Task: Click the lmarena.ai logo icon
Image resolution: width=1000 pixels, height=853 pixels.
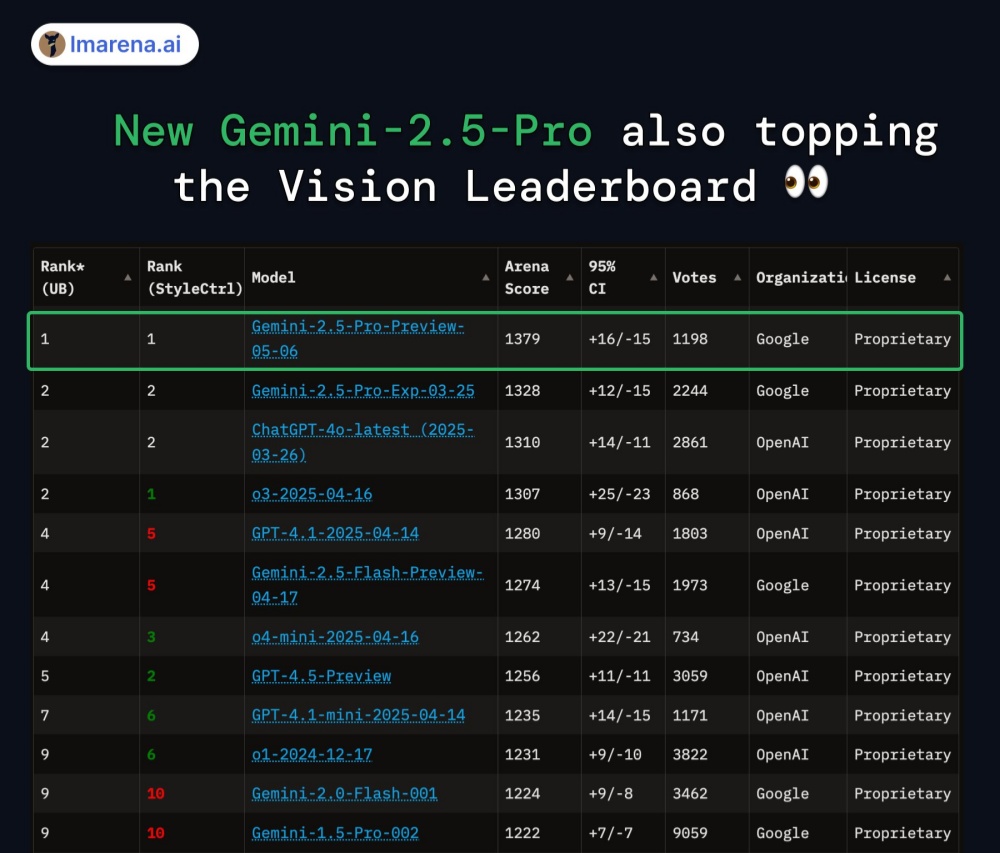Action: coord(52,45)
